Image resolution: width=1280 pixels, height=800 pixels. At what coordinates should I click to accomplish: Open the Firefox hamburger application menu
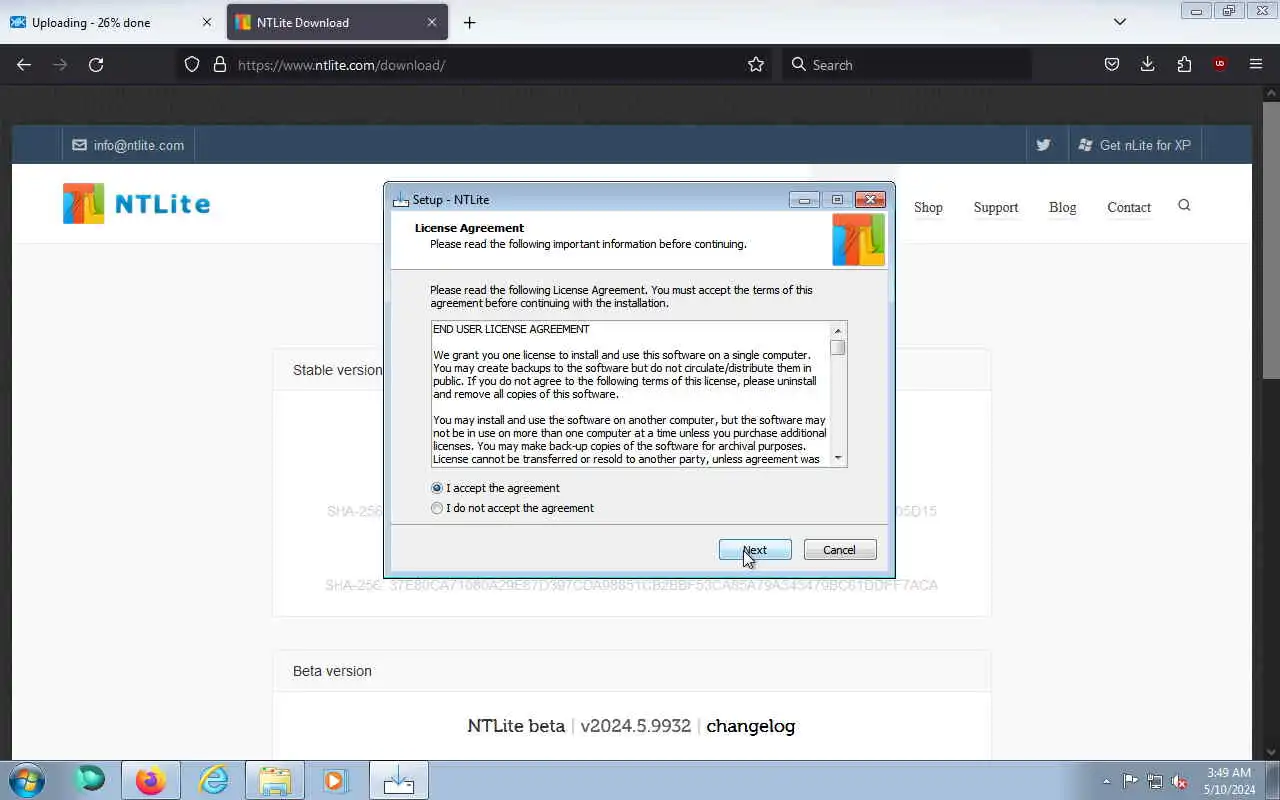(1256, 64)
